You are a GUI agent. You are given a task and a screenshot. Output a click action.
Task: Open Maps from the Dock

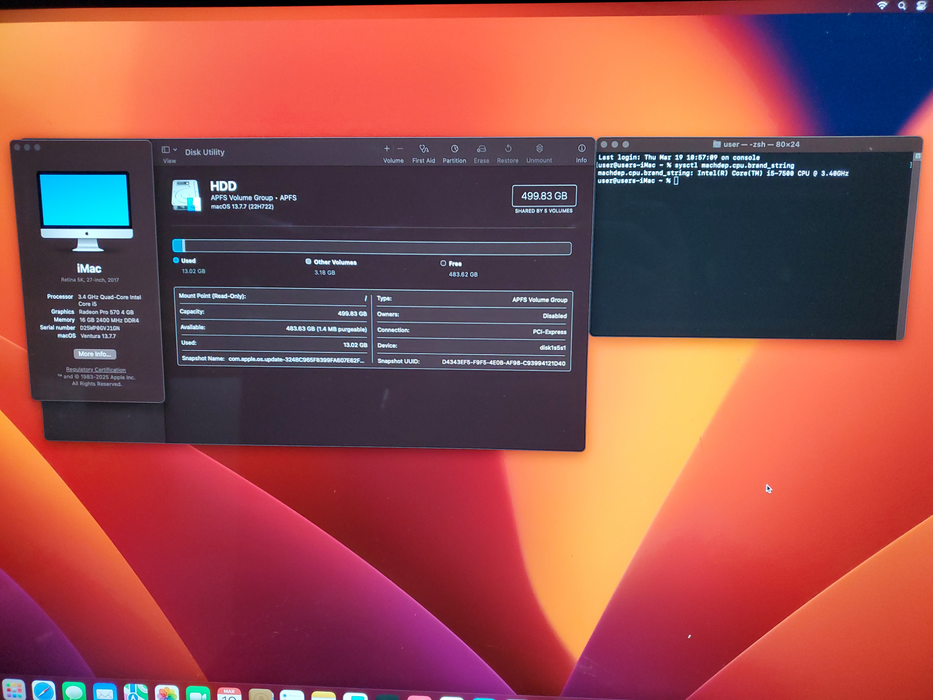(x=136, y=692)
